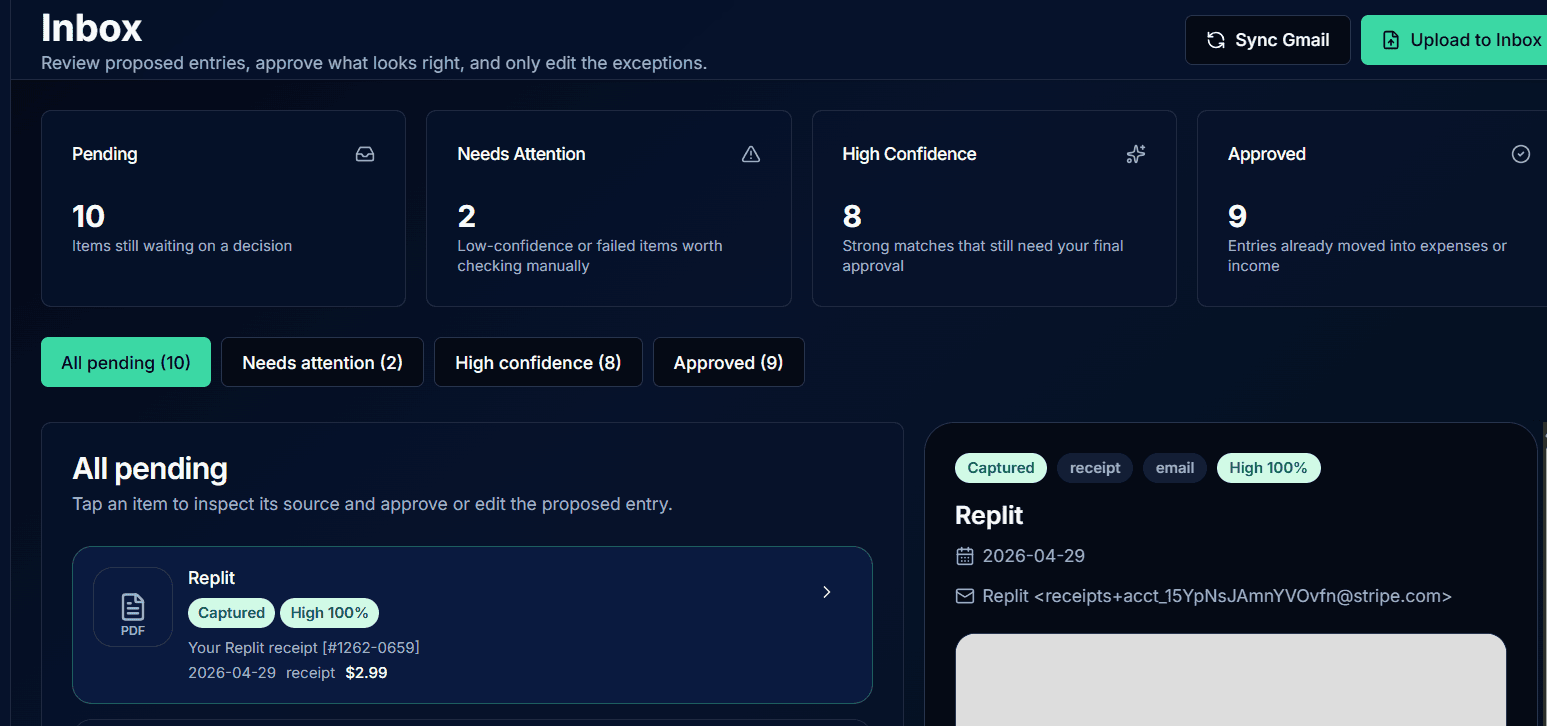Click 'Items still waiting on a decision' text
The height and width of the screenshot is (726, 1547).
(182, 246)
